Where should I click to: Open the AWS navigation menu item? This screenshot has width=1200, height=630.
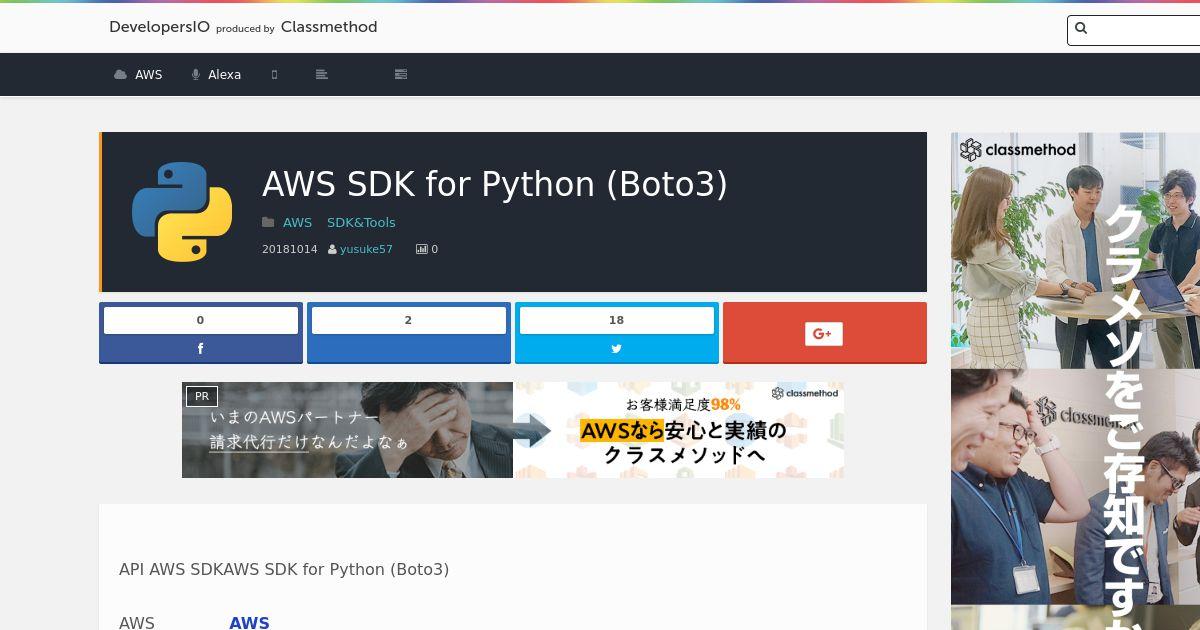click(138, 74)
